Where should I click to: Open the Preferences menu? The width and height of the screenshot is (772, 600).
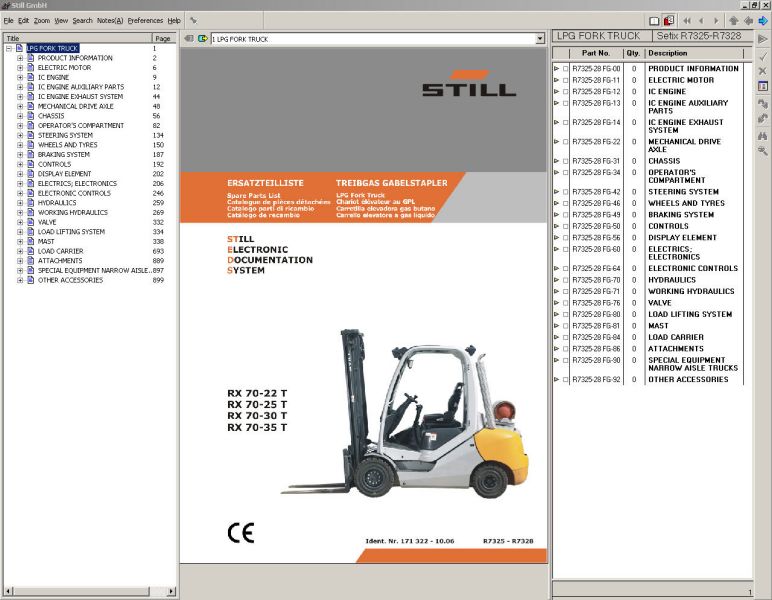tap(145, 20)
